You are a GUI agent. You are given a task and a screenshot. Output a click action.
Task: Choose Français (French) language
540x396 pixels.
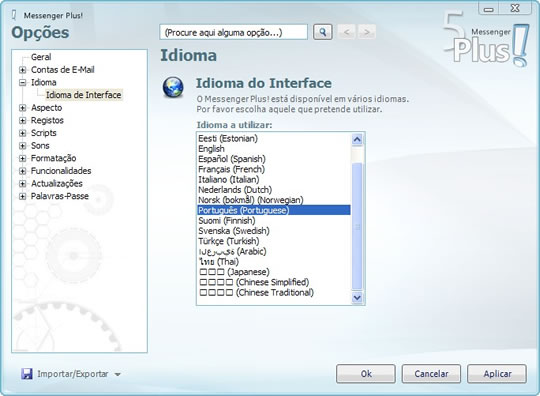pyautogui.click(x=274, y=169)
